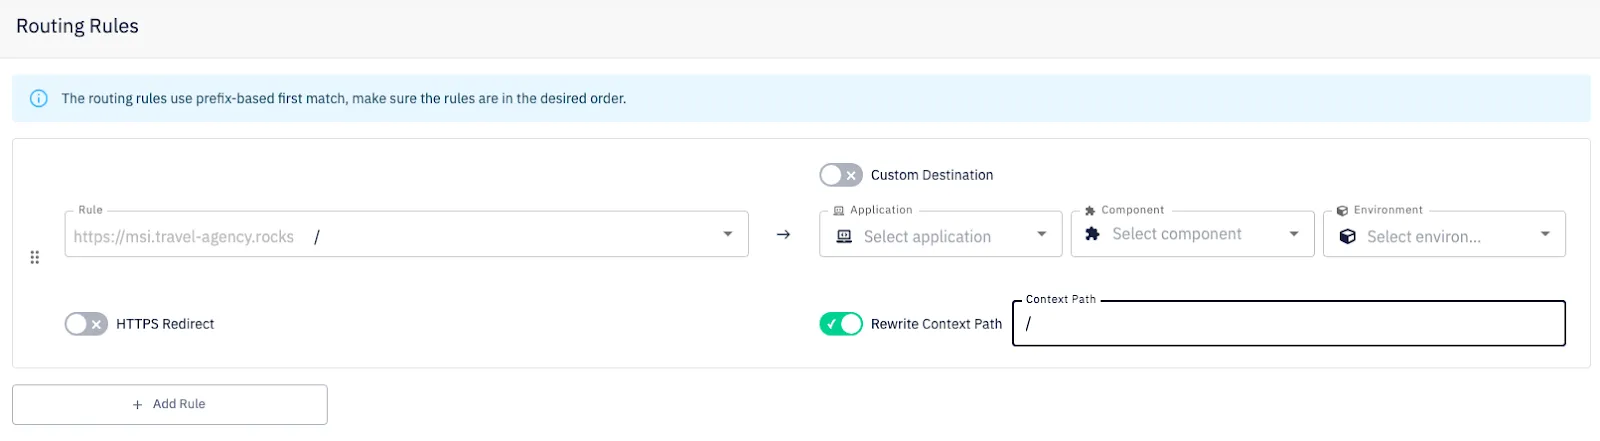Focus the Context Path input field

click(x=1290, y=324)
